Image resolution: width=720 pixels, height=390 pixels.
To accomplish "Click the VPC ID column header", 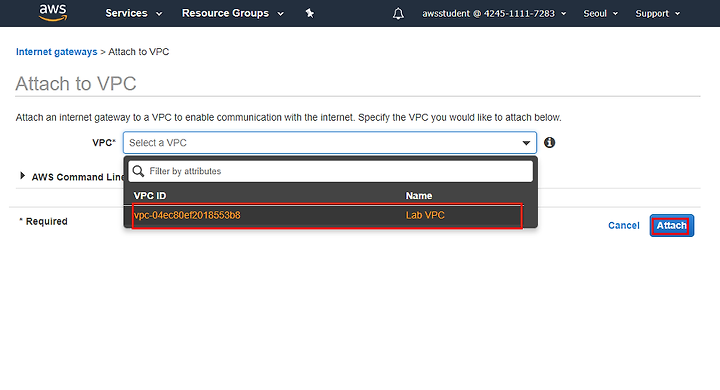I will coord(150,196).
